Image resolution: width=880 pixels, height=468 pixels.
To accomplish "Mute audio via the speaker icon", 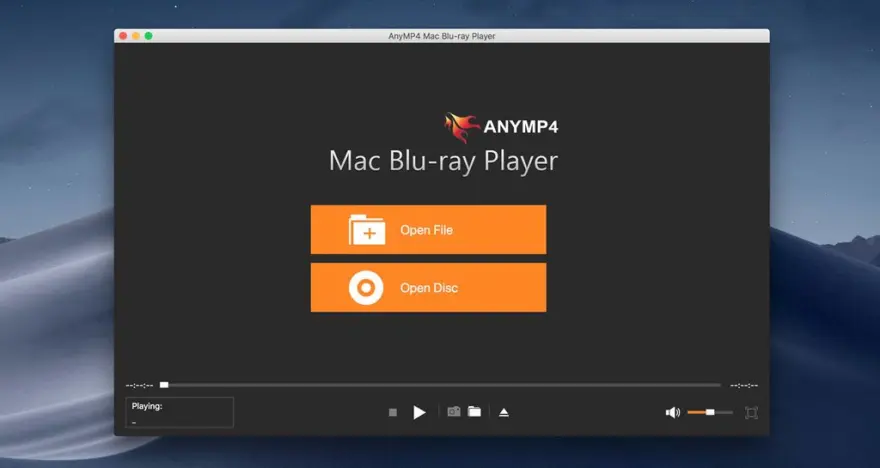I will coord(673,412).
